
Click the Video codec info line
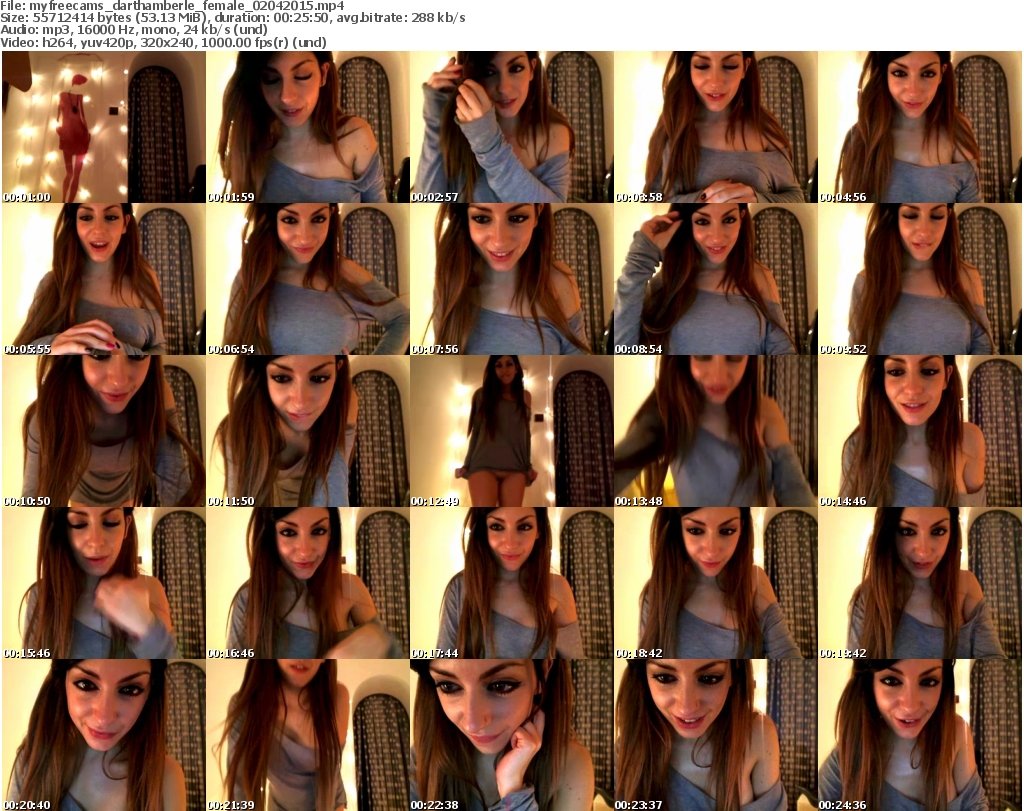(x=189, y=42)
